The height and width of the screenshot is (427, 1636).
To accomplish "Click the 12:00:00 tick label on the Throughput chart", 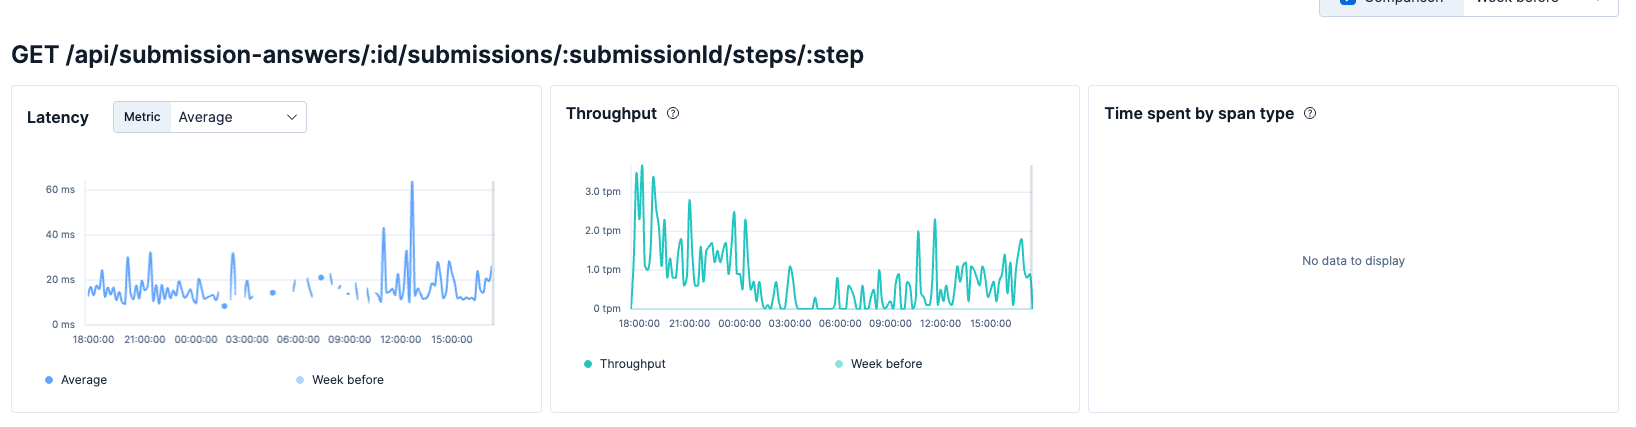I will [x=940, y=324].
